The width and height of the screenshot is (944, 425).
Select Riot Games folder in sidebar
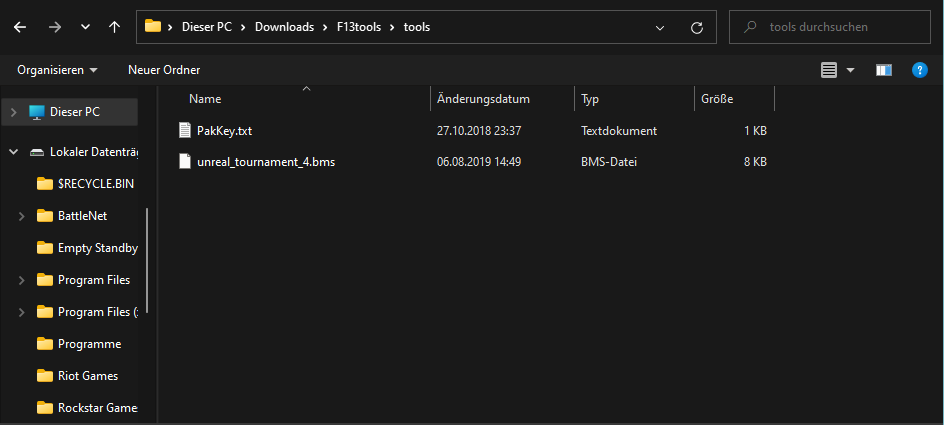coord(87,376)
